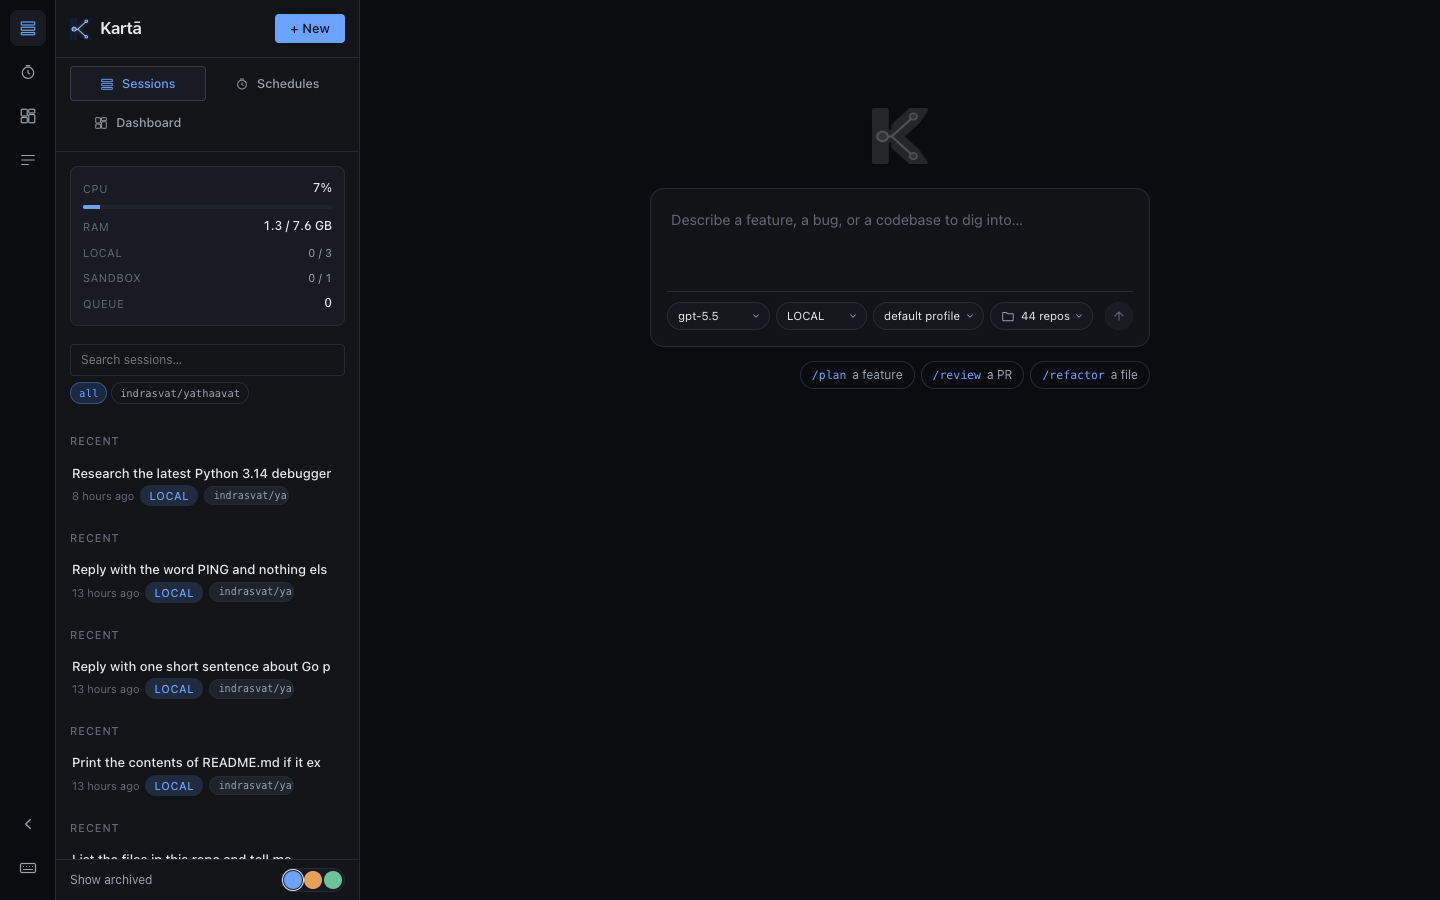Open keyboard shortcuts icon at bottom of rail
Image resolution: width=1440 pixels, height=900 pixels.
coord(28,868)
